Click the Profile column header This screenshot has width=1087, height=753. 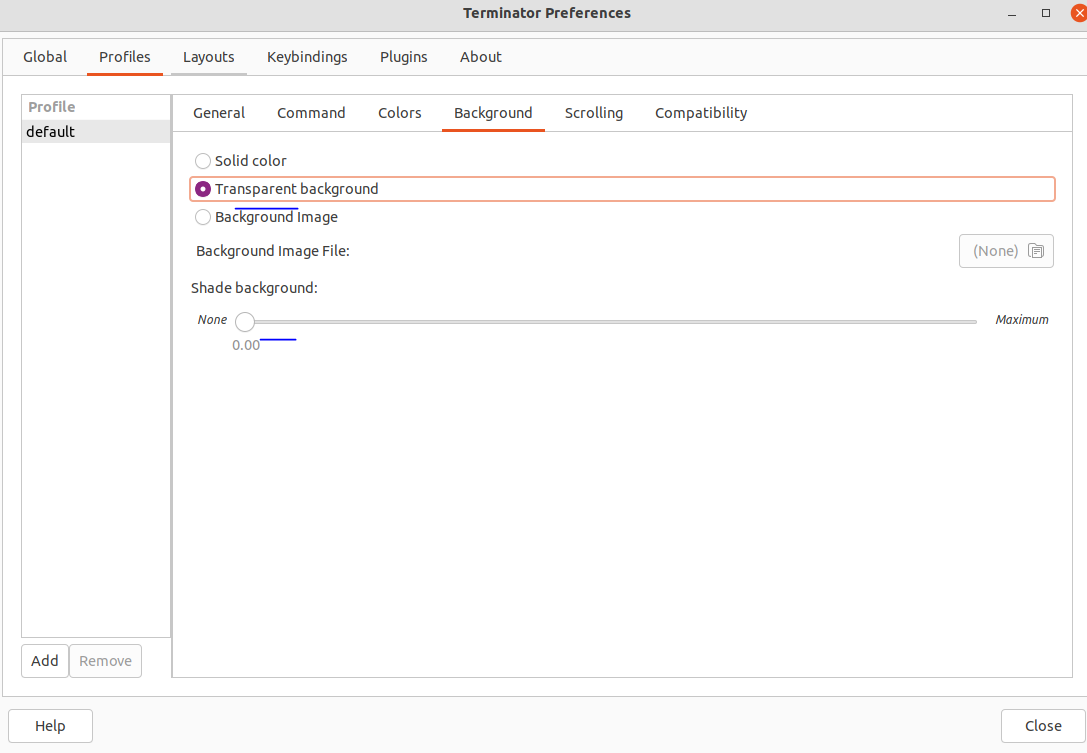[96, 107]
